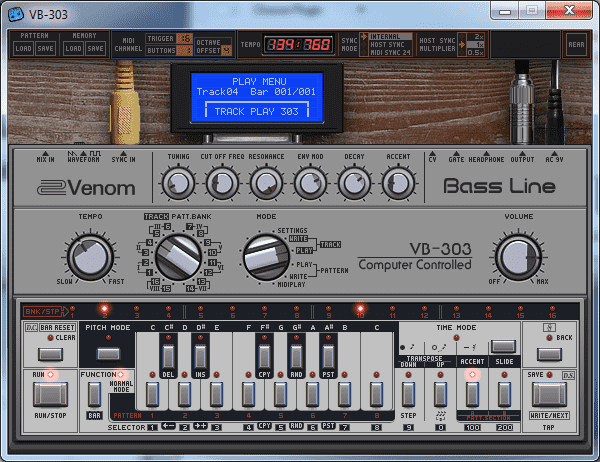
Task: Click the ENV MOD knob
Action: 310,183
